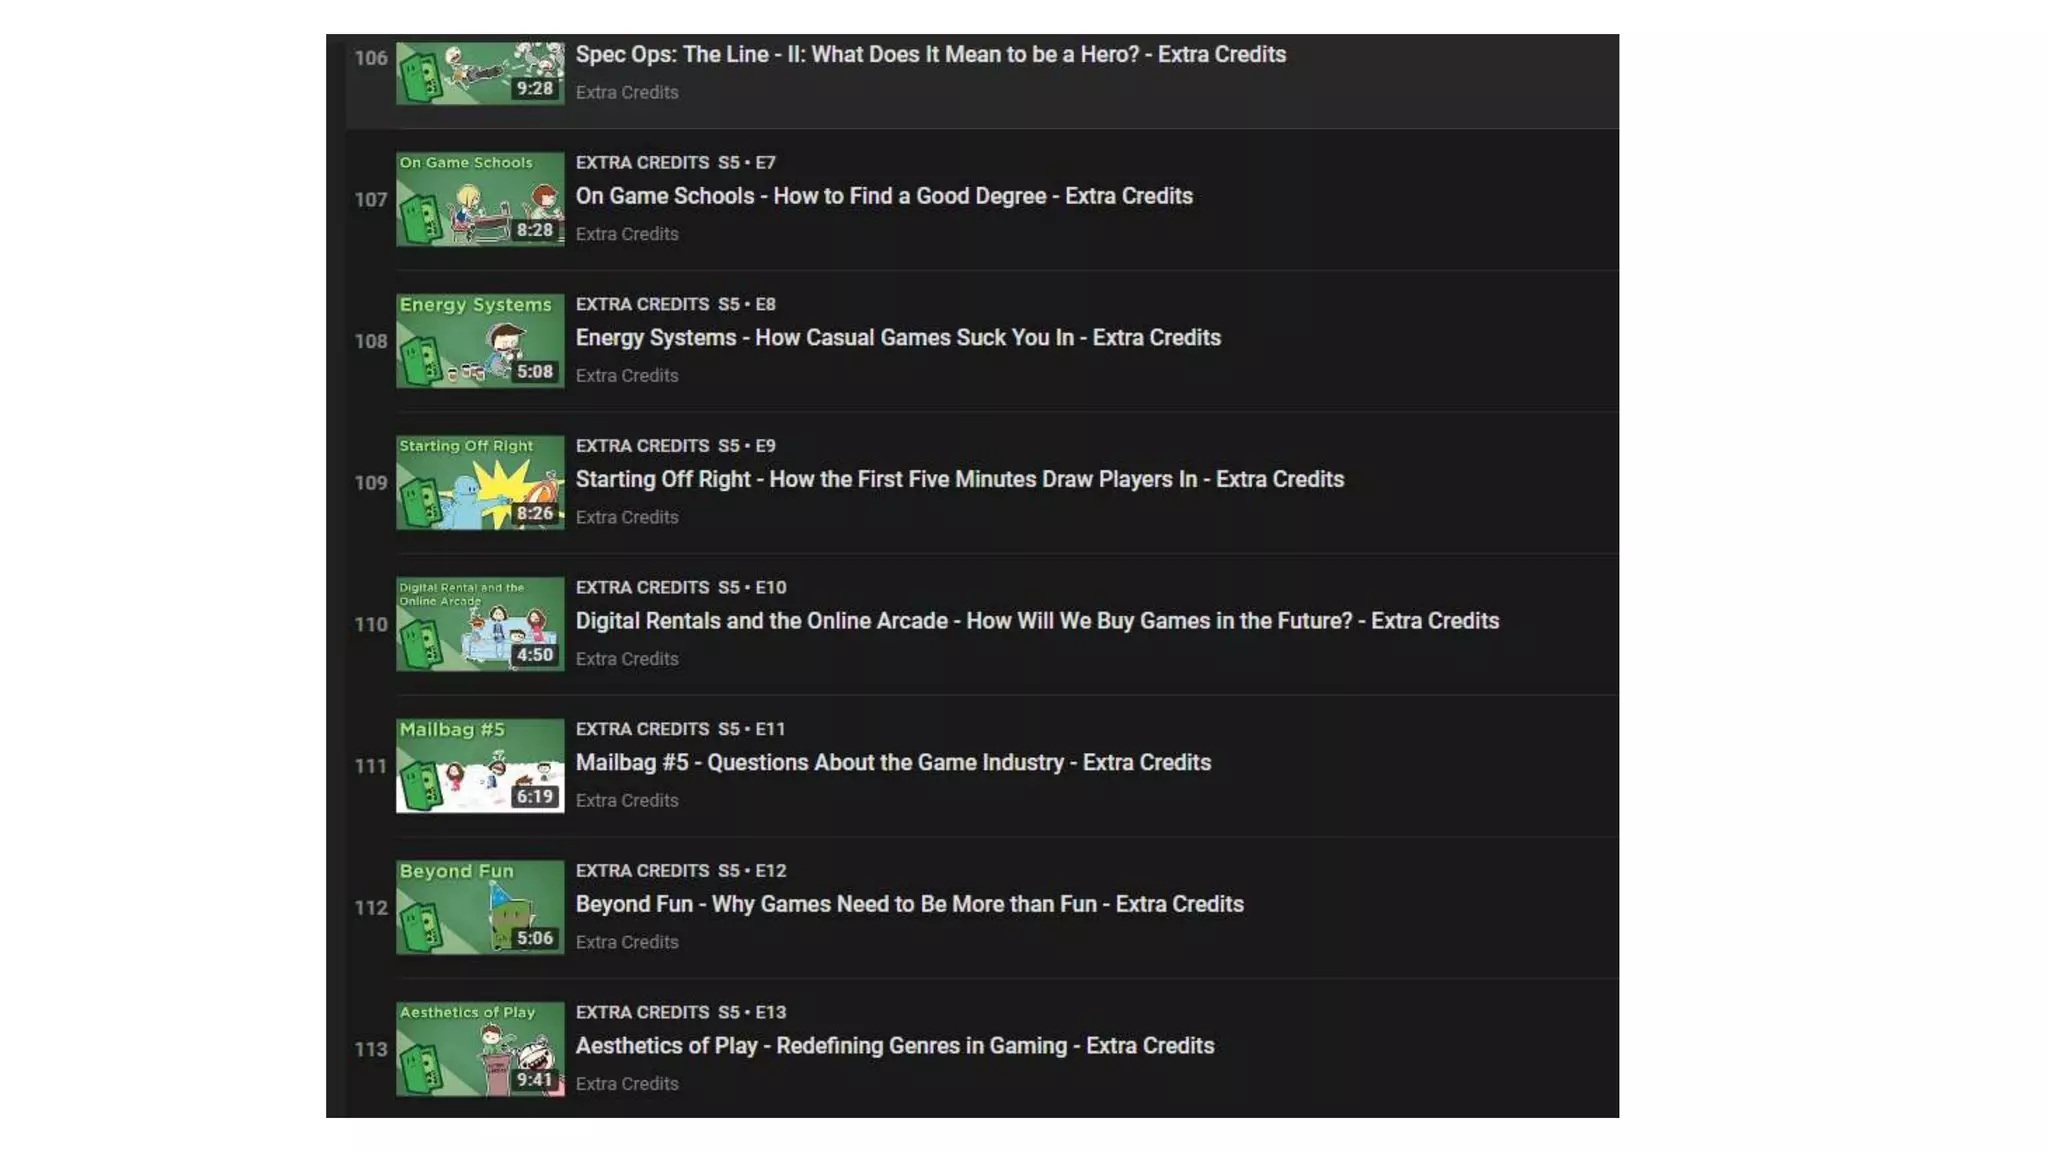Click Extra Credits channel name under video 107
The width and height of the screenshot is (2048, 1152).
click(627, 234)
